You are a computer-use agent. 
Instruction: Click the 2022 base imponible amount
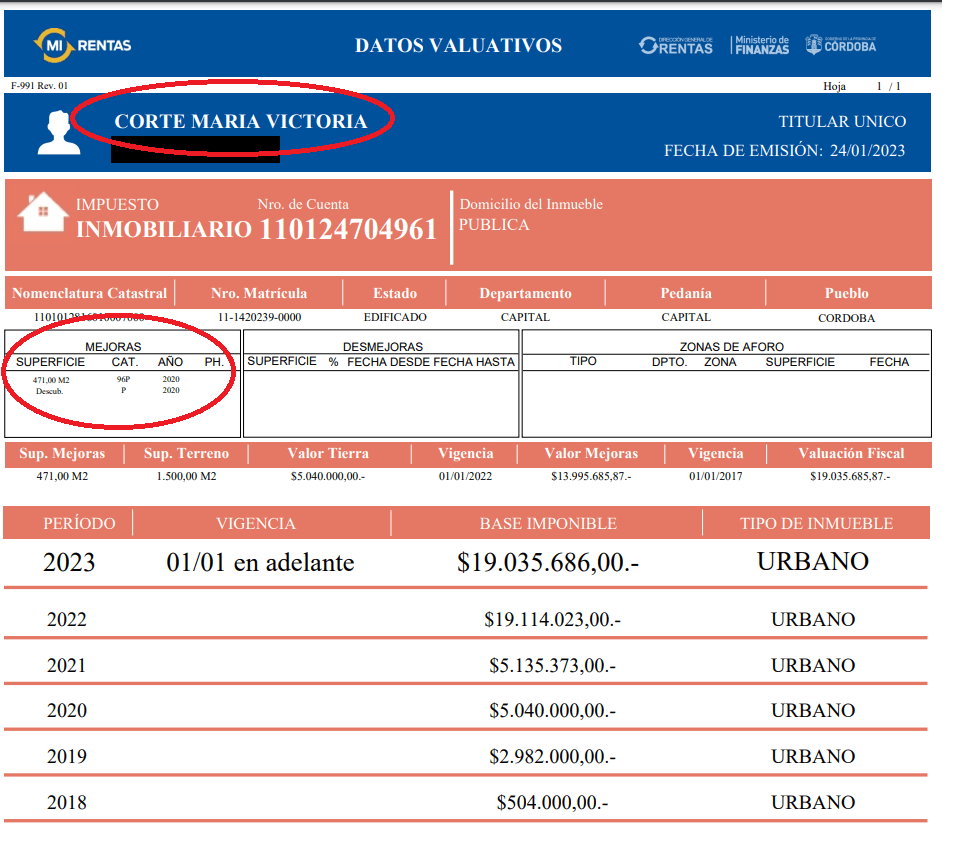pos(552,620)
